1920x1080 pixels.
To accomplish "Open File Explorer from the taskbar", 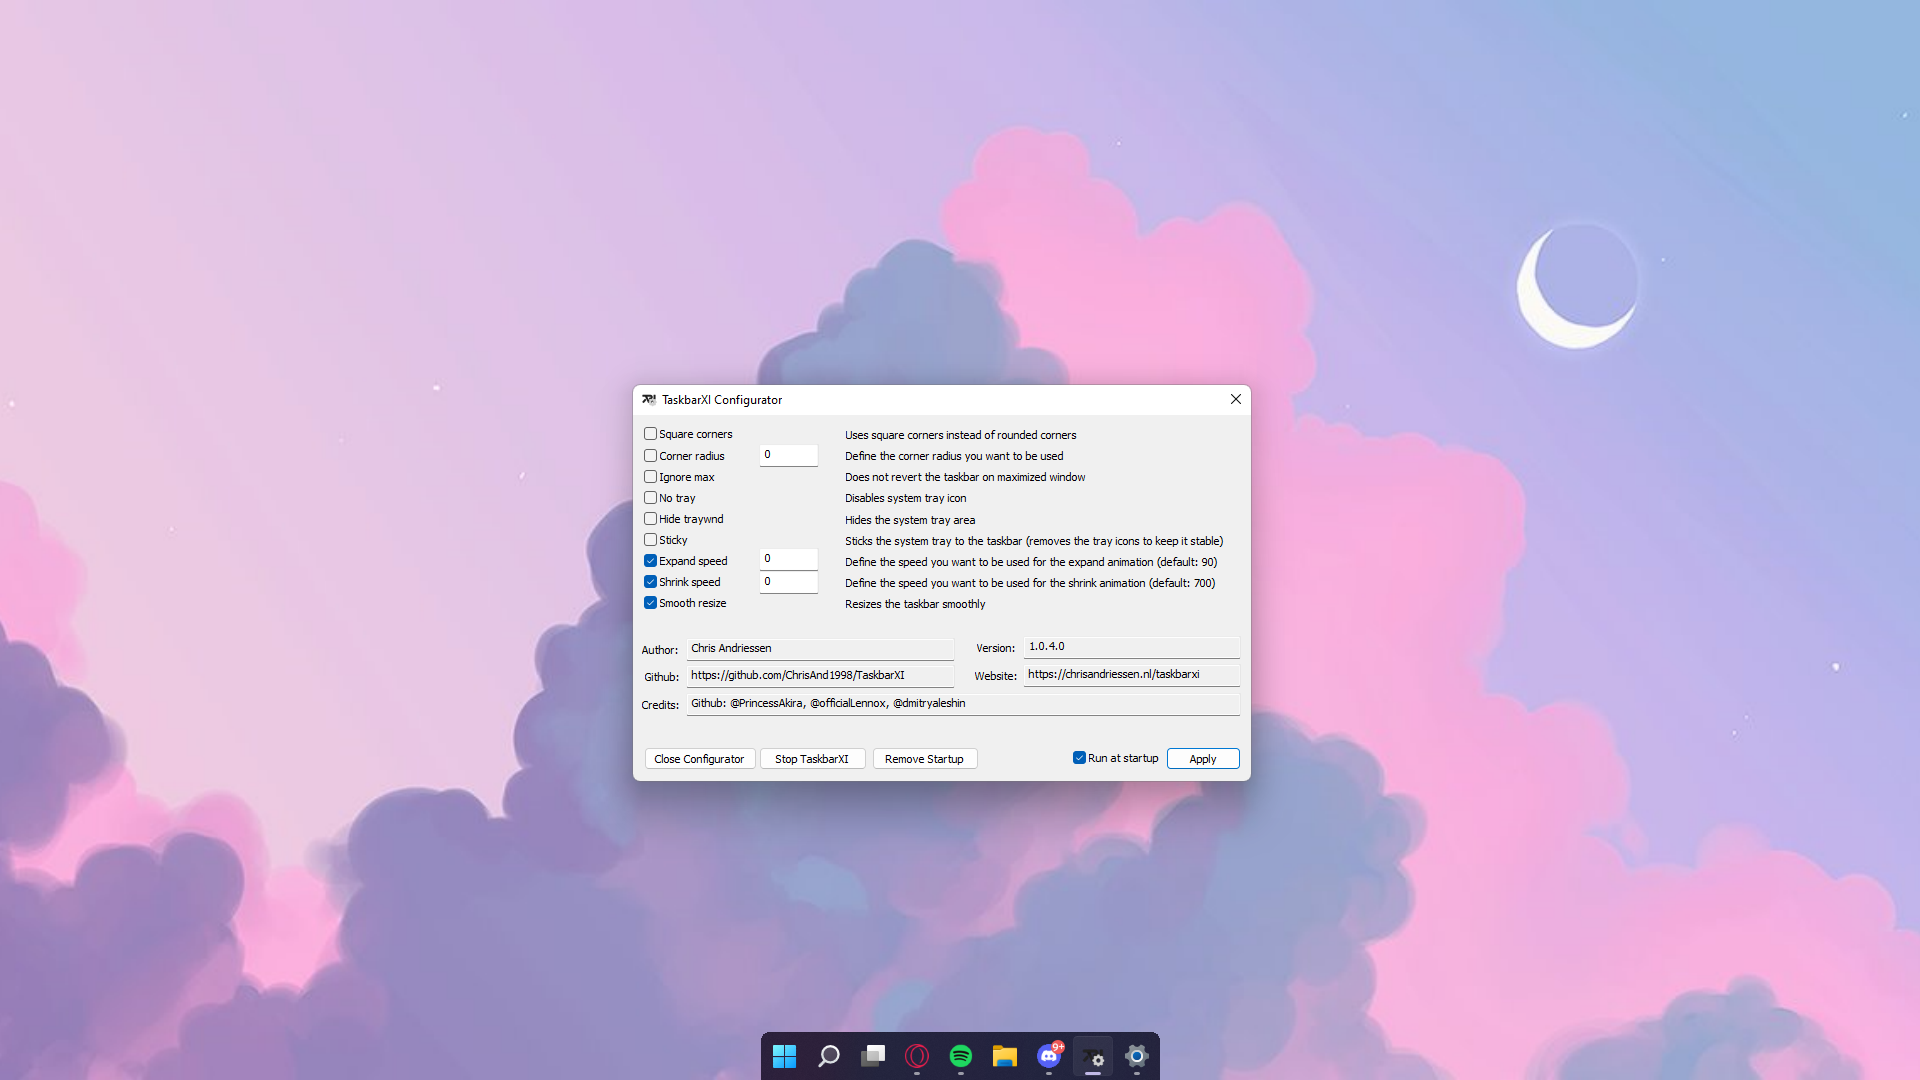I will (x=1005, y=1055).
